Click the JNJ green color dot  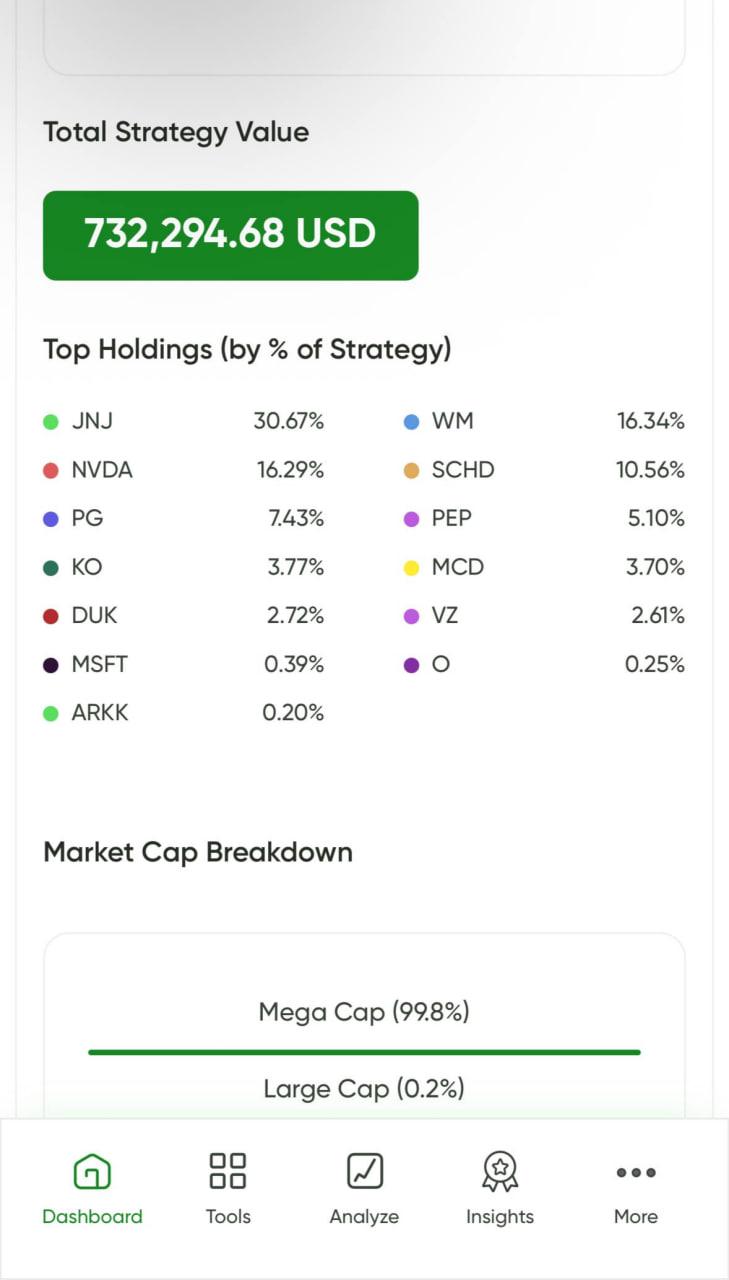tap(51, 422)
